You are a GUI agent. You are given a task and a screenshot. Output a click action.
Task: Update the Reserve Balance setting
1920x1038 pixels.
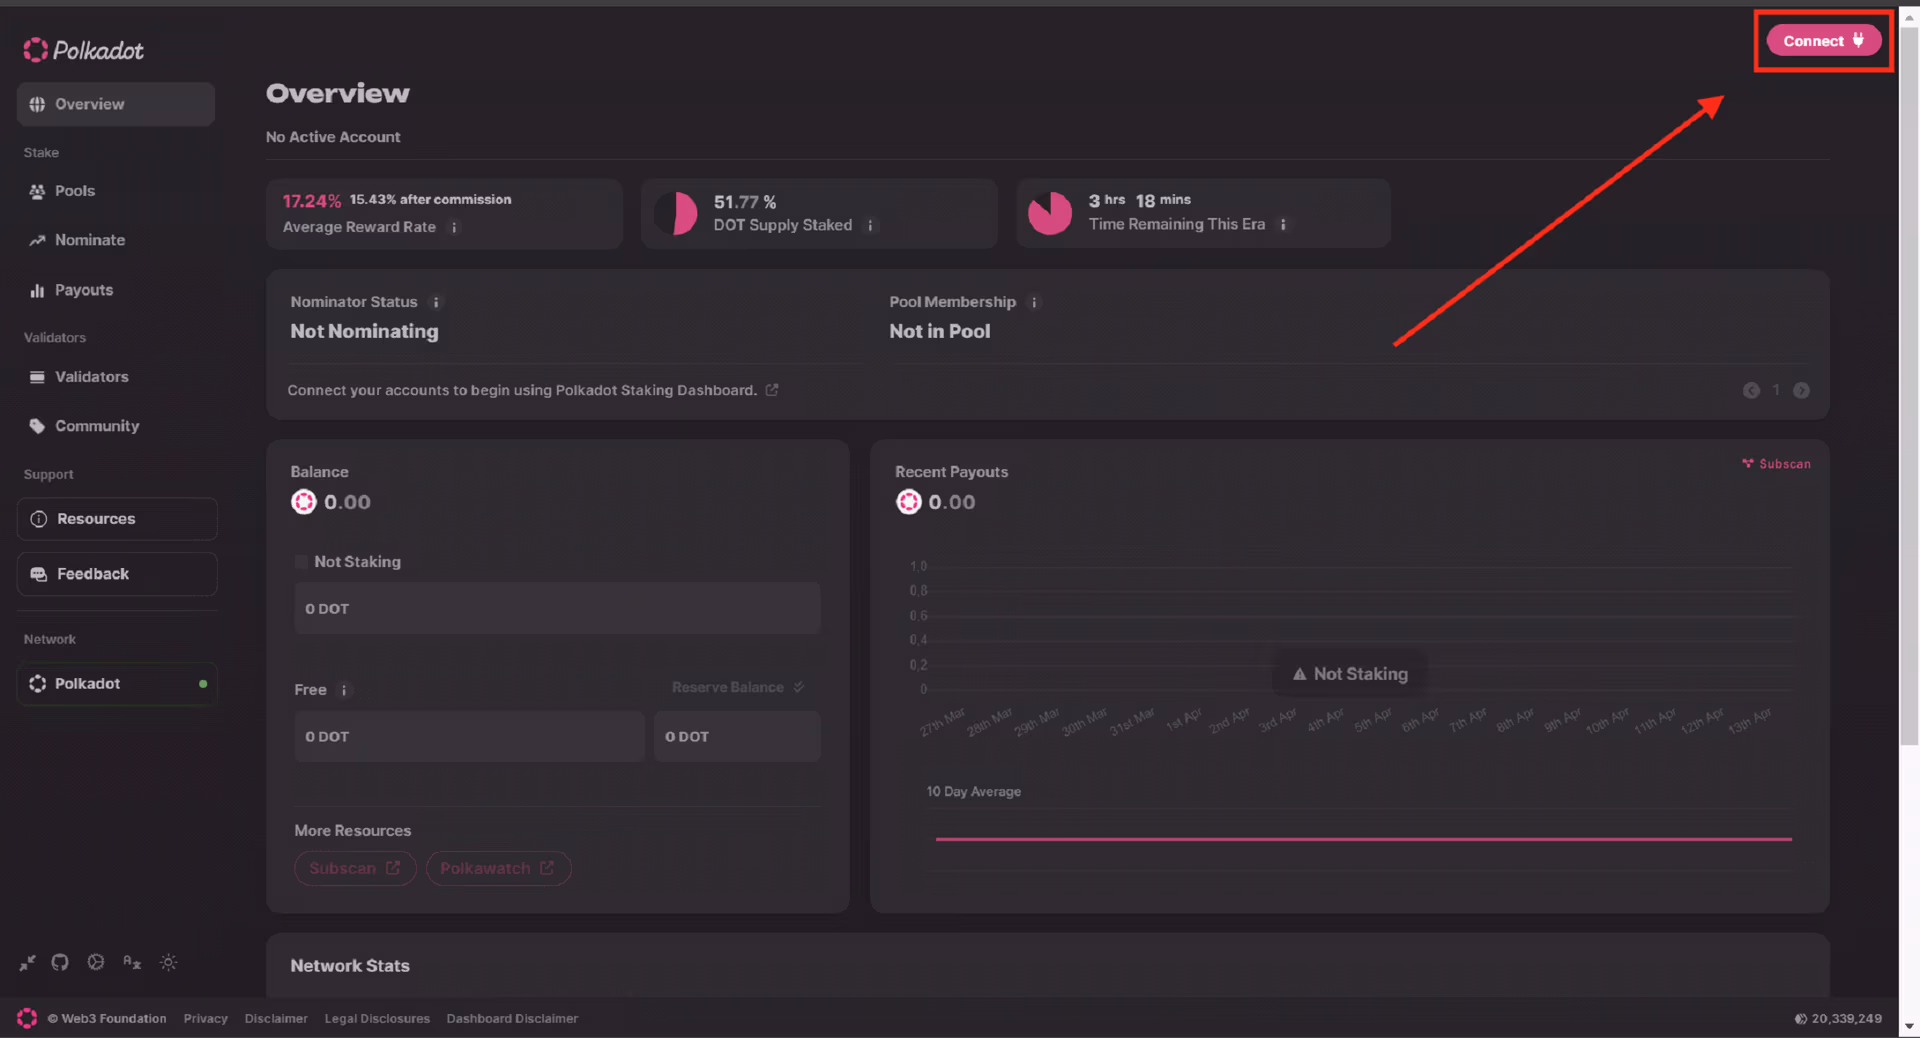point(737,688)
